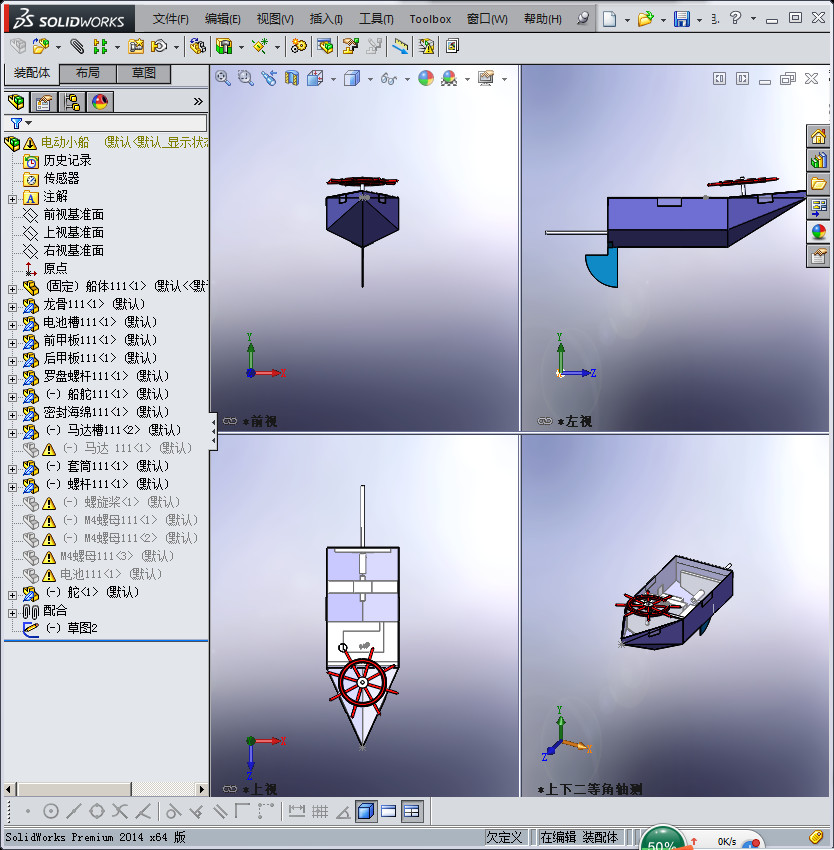Switch to the PropertyManager tab icon
The height and width of the screenshot is (850, 834).
tap(44, 102)
